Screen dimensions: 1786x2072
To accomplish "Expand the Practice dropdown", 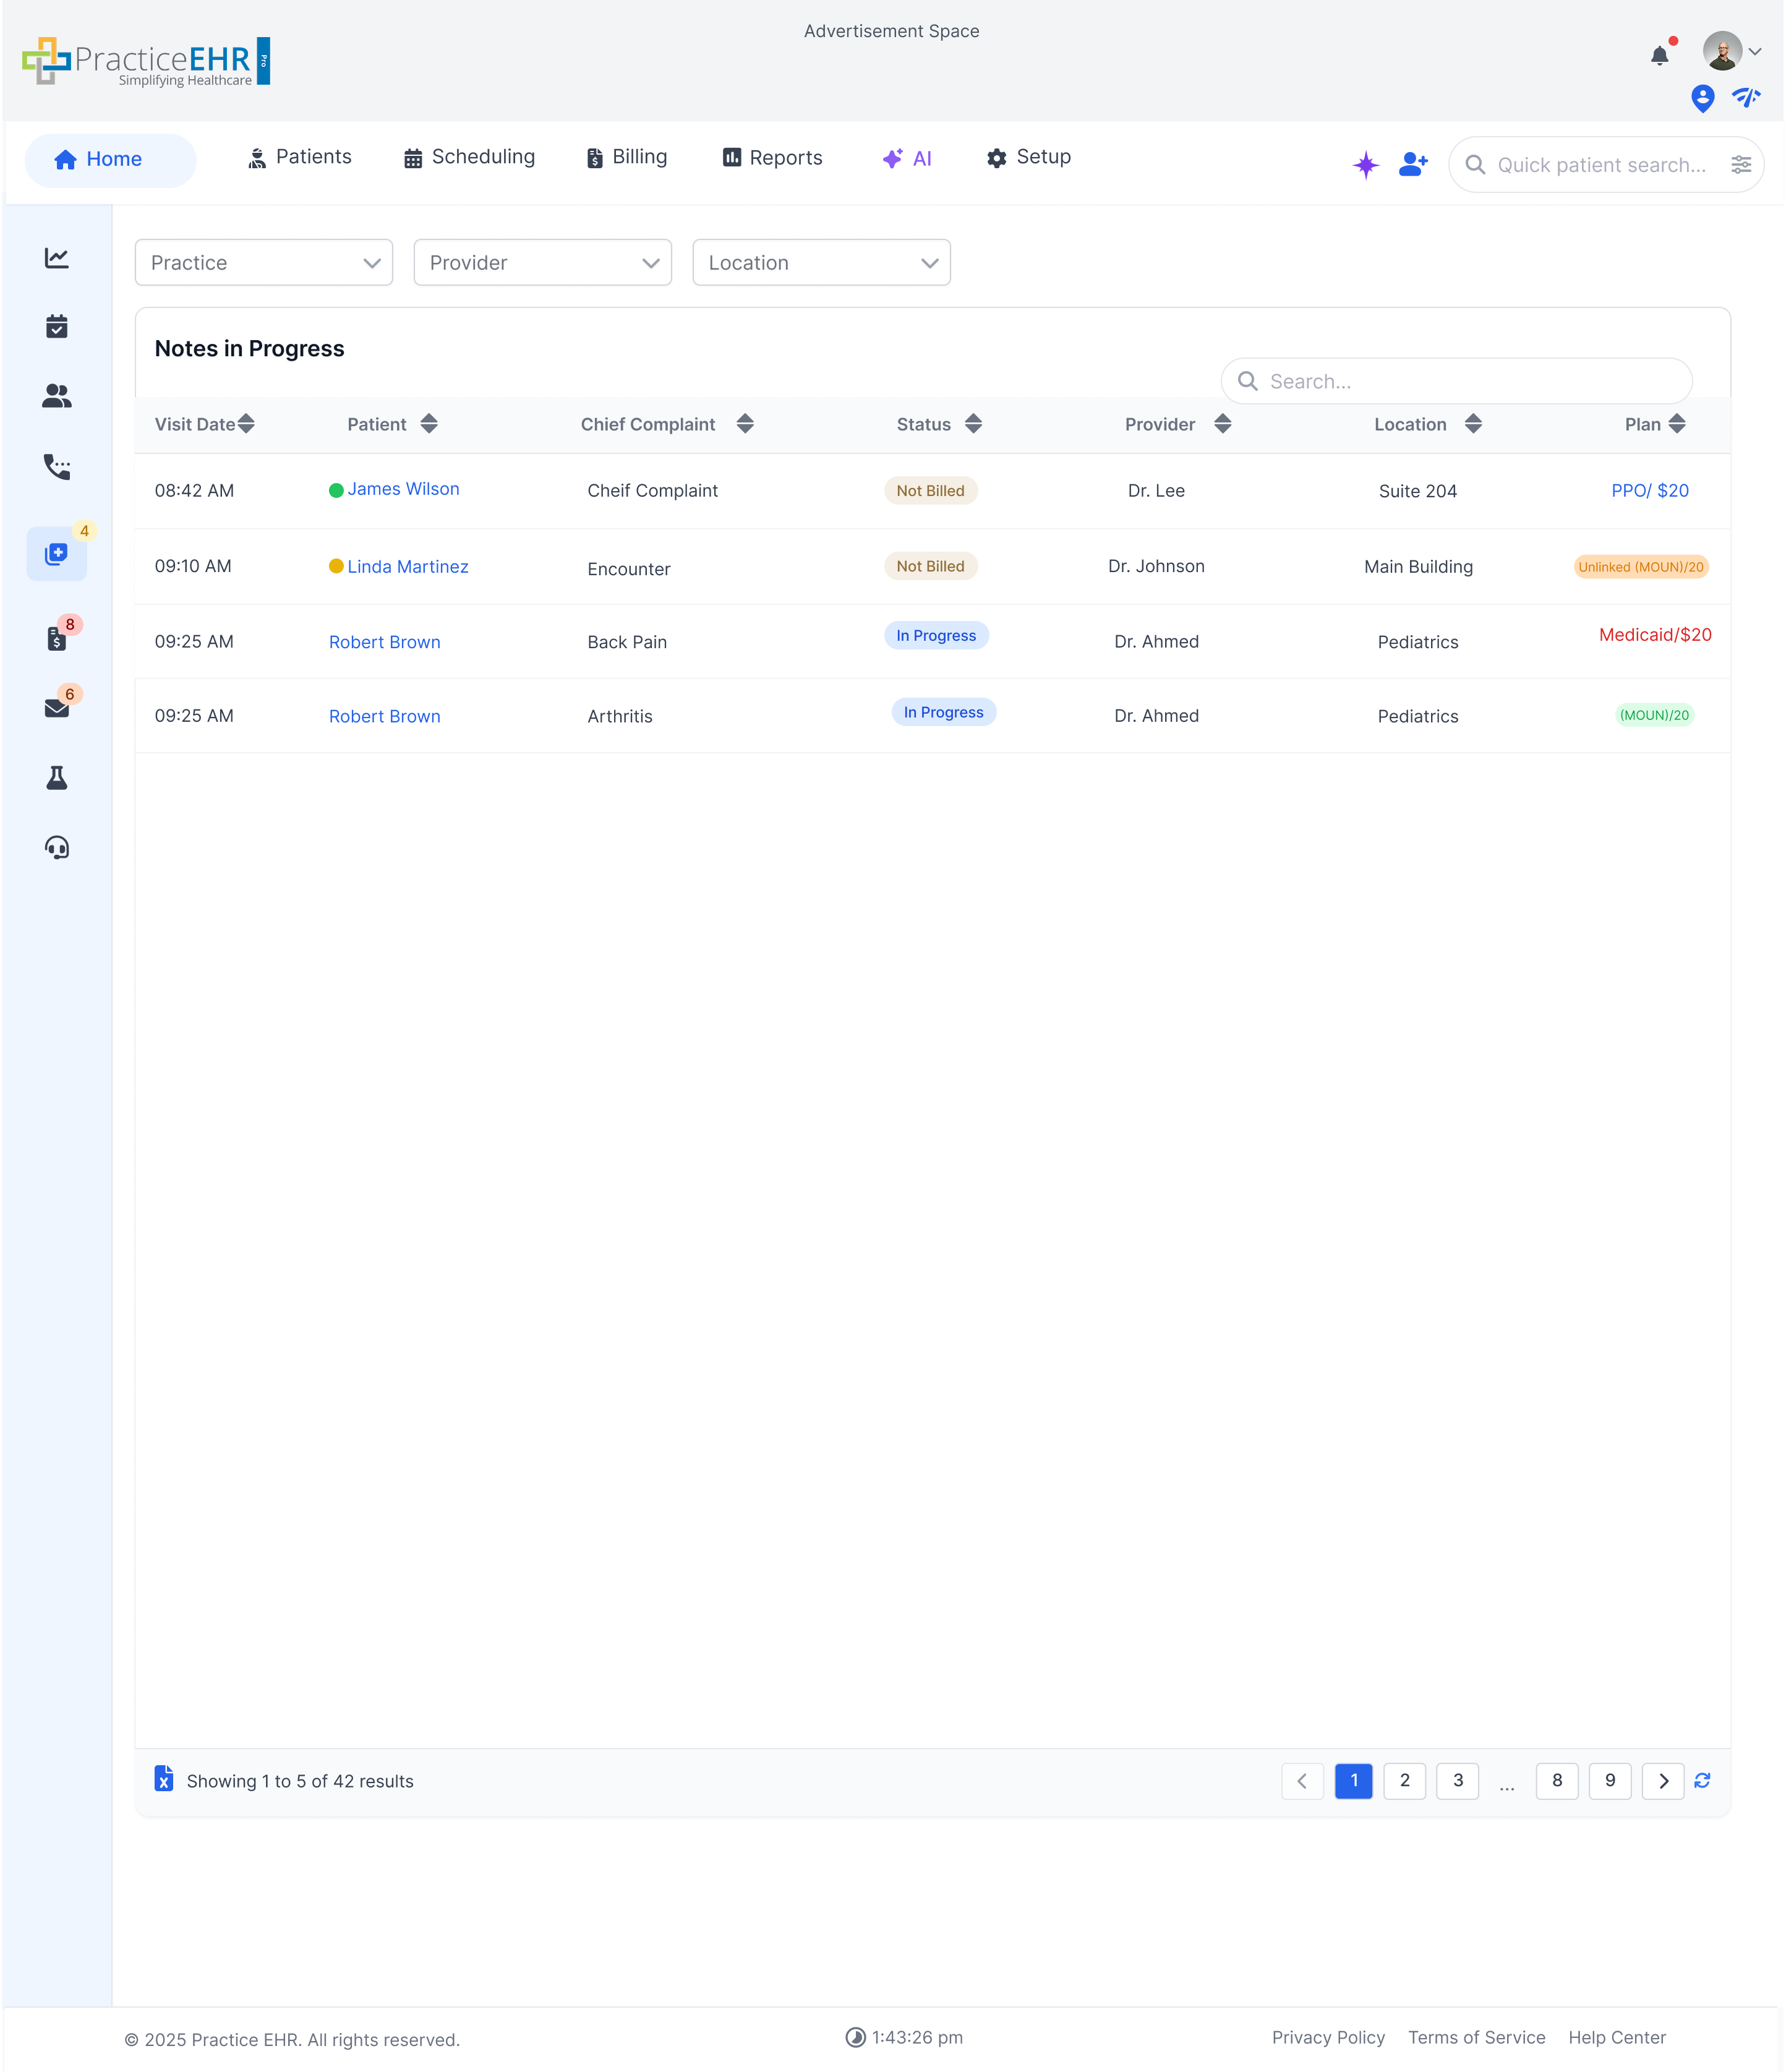I will pyautogui.click(x=264, y=263).
